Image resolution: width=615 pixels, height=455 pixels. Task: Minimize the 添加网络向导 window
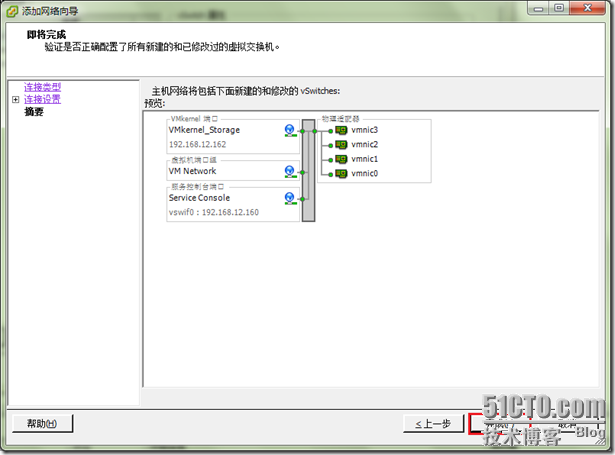coord(539,8)
